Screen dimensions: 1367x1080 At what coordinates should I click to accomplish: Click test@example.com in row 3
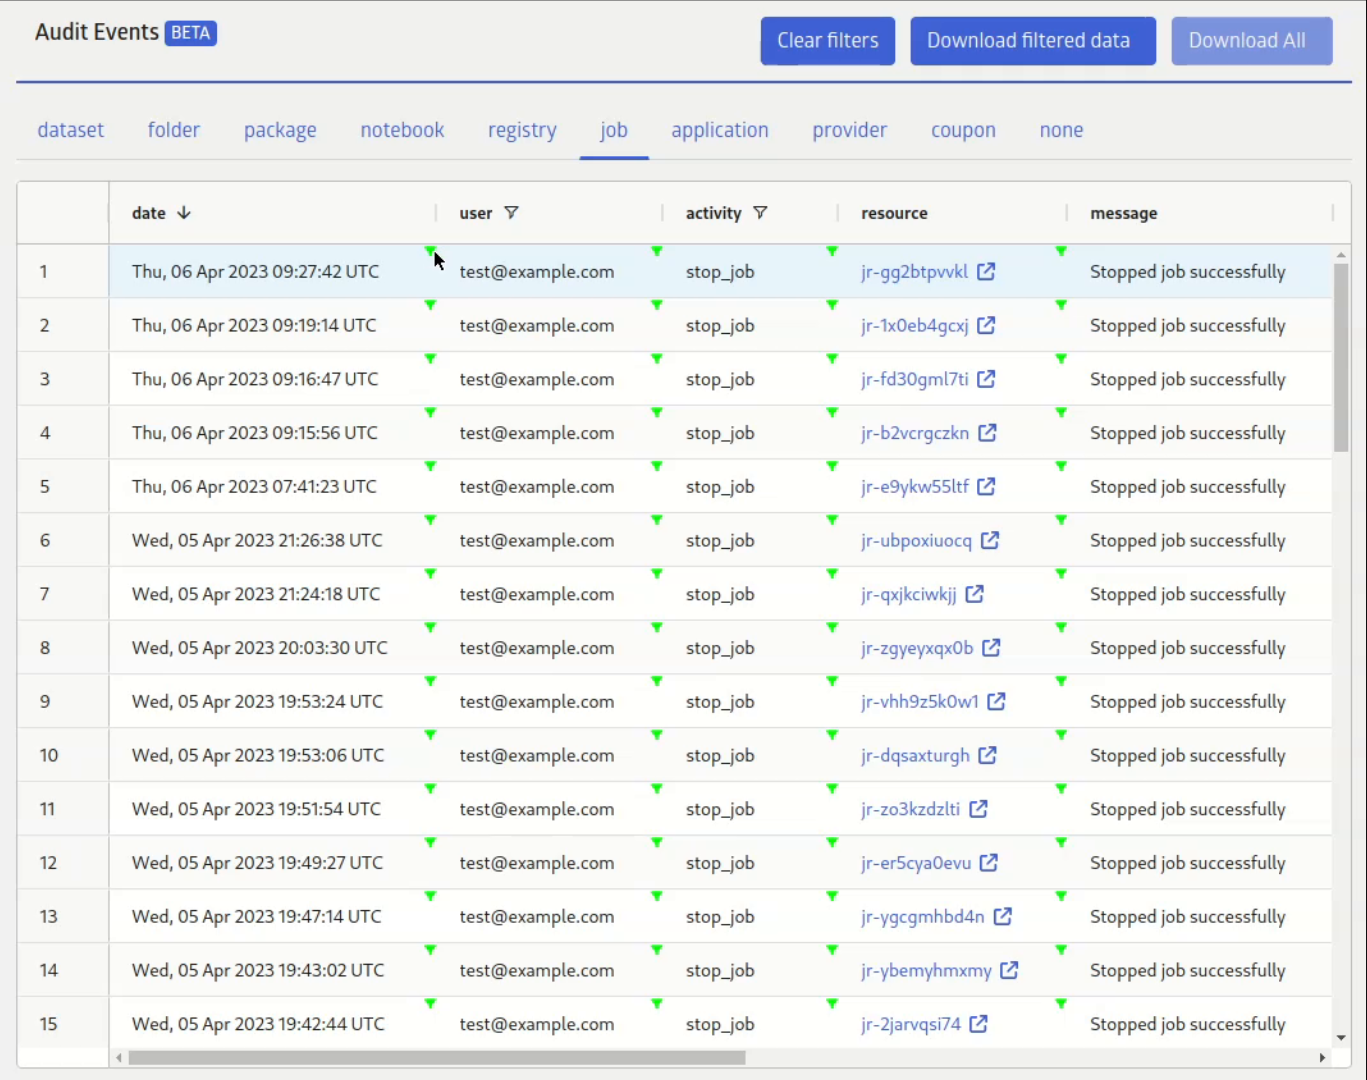(x=537, y=379)
